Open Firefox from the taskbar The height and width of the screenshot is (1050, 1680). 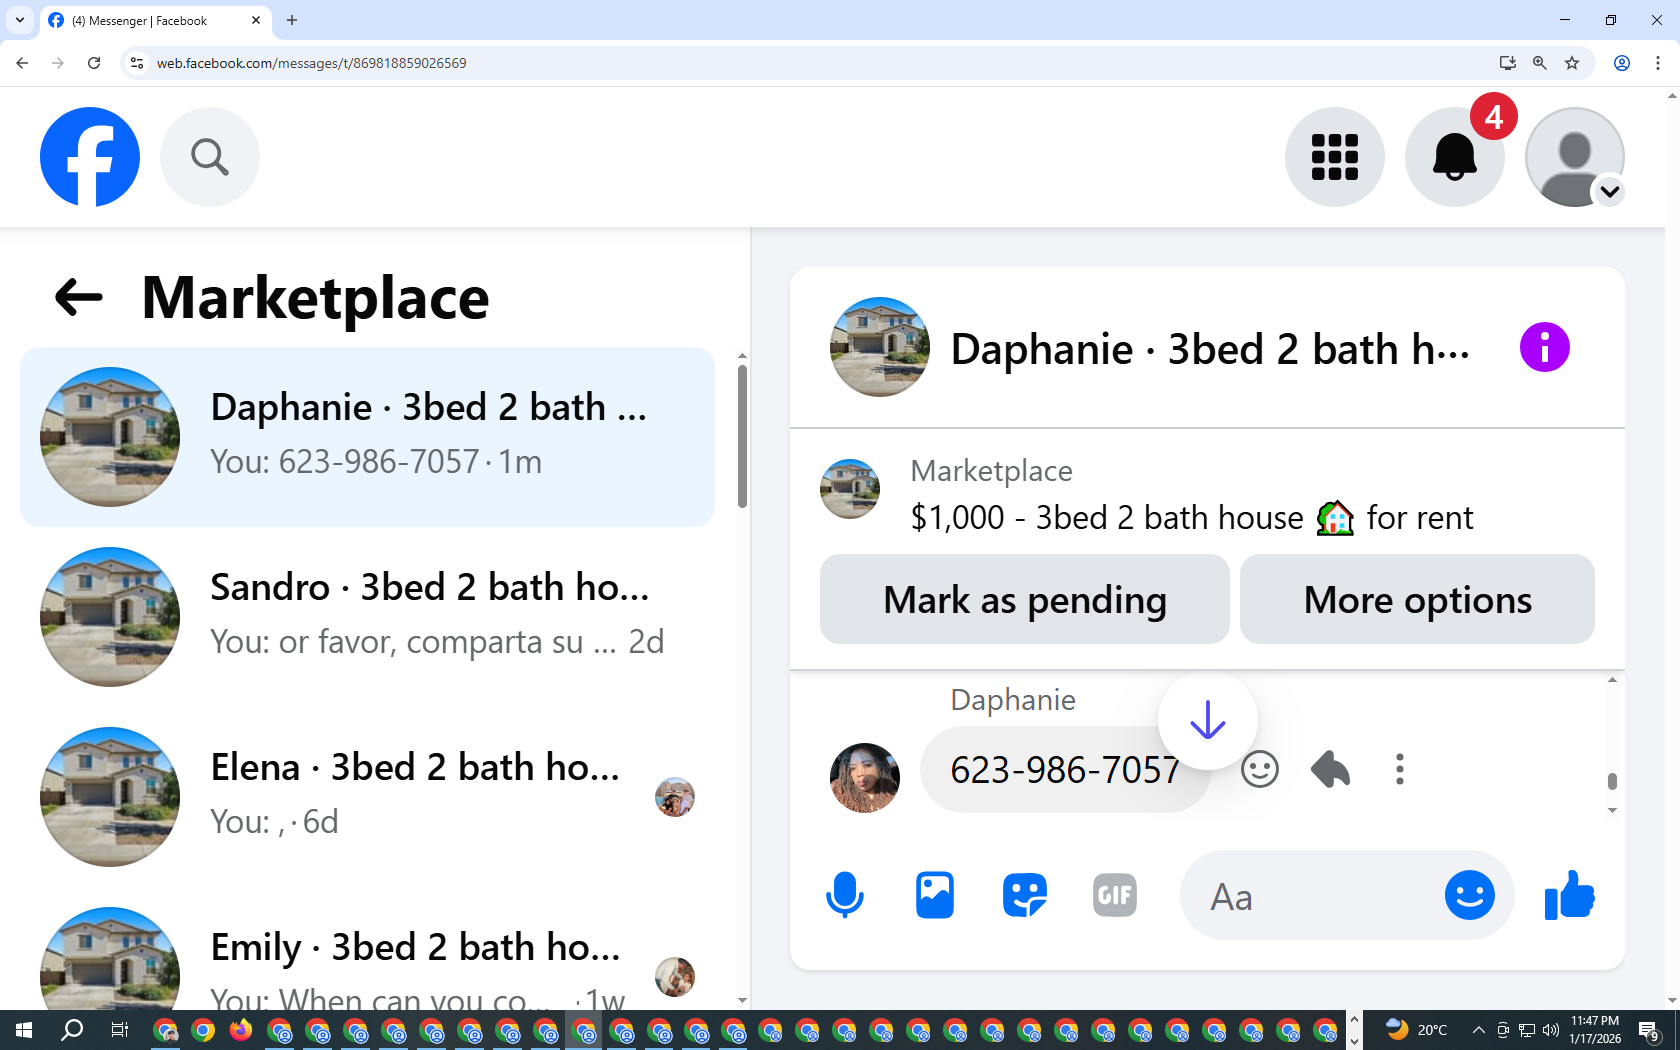click(x=241, y=1030)
